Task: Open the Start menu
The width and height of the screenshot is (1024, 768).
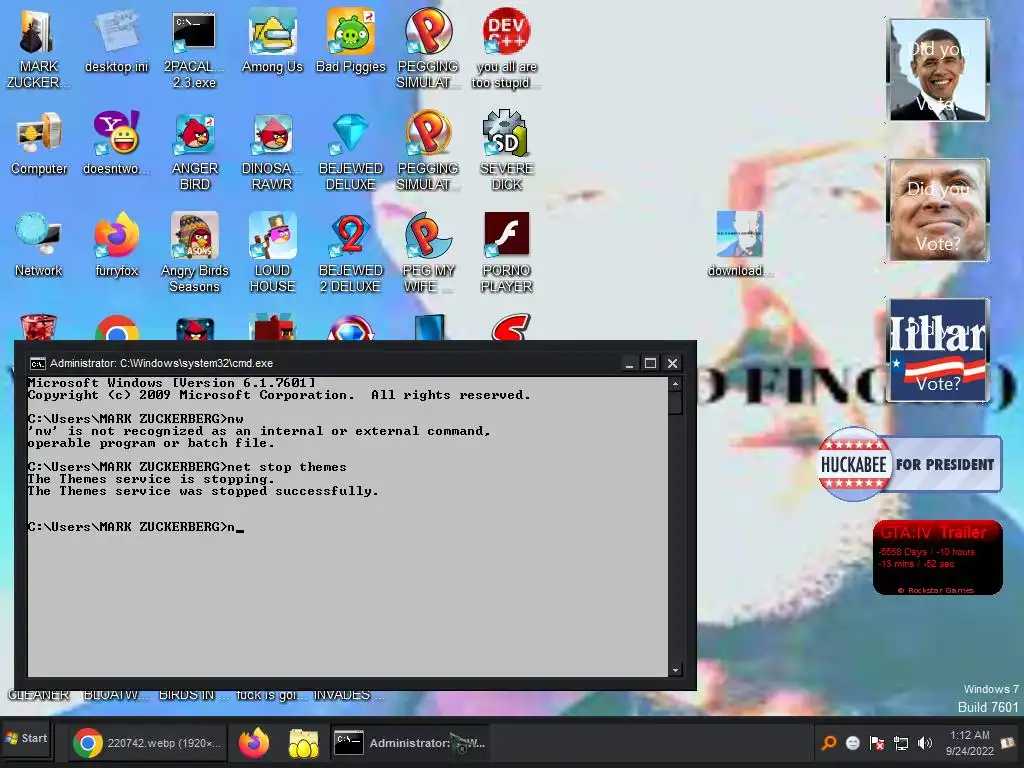Action: pos(25,739)
